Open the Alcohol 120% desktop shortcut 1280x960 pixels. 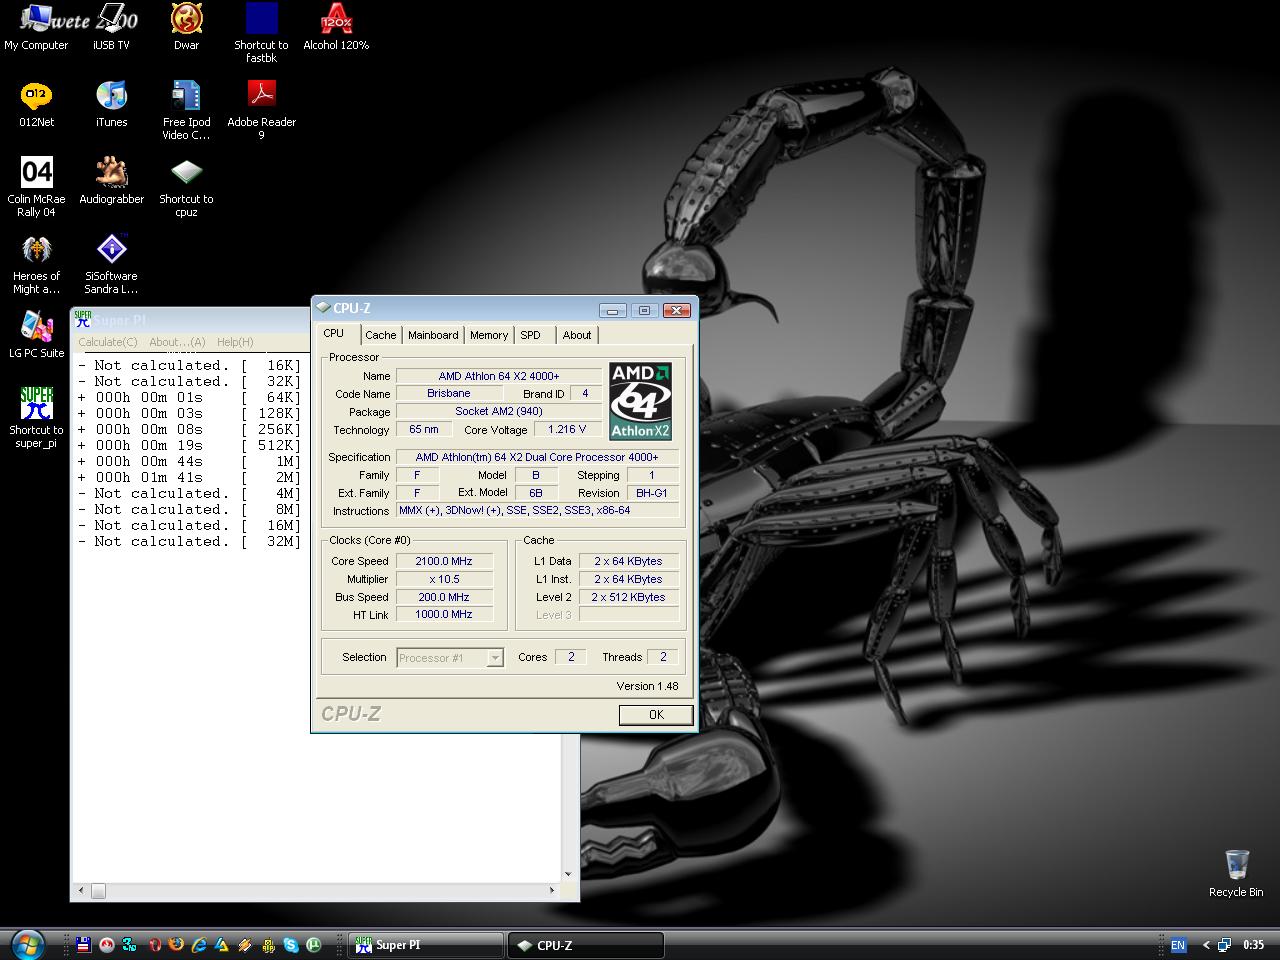coord(336,20)
